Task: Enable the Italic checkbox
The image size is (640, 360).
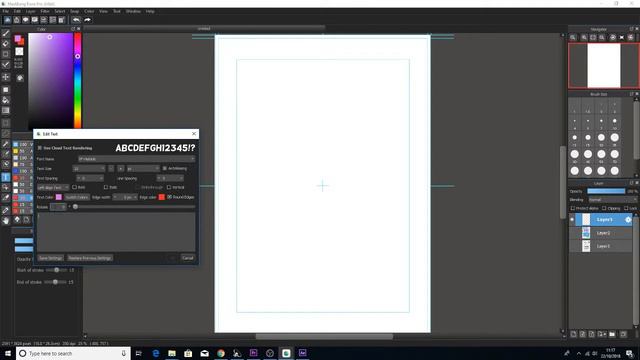Action: tap(106, 187)
